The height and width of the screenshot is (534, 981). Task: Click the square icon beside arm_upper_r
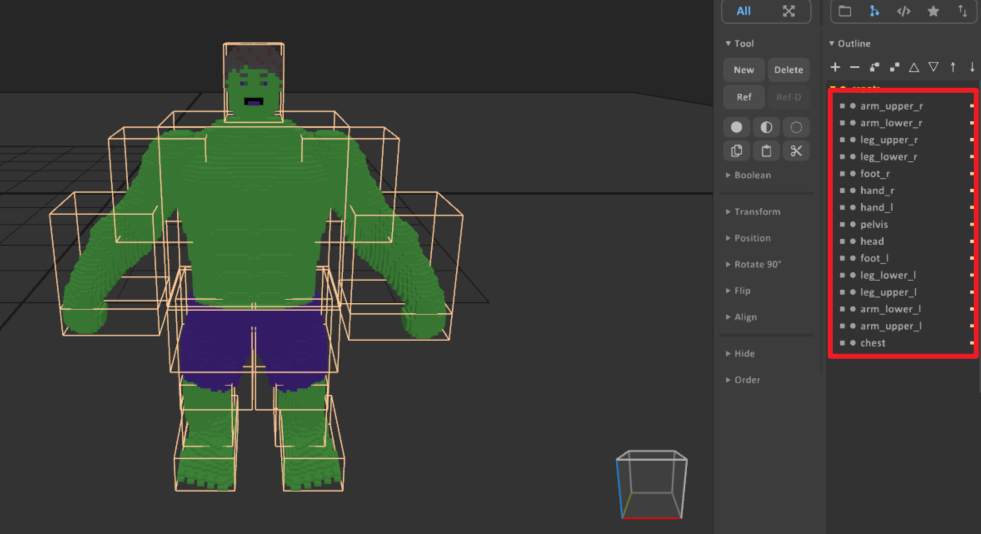842,106
